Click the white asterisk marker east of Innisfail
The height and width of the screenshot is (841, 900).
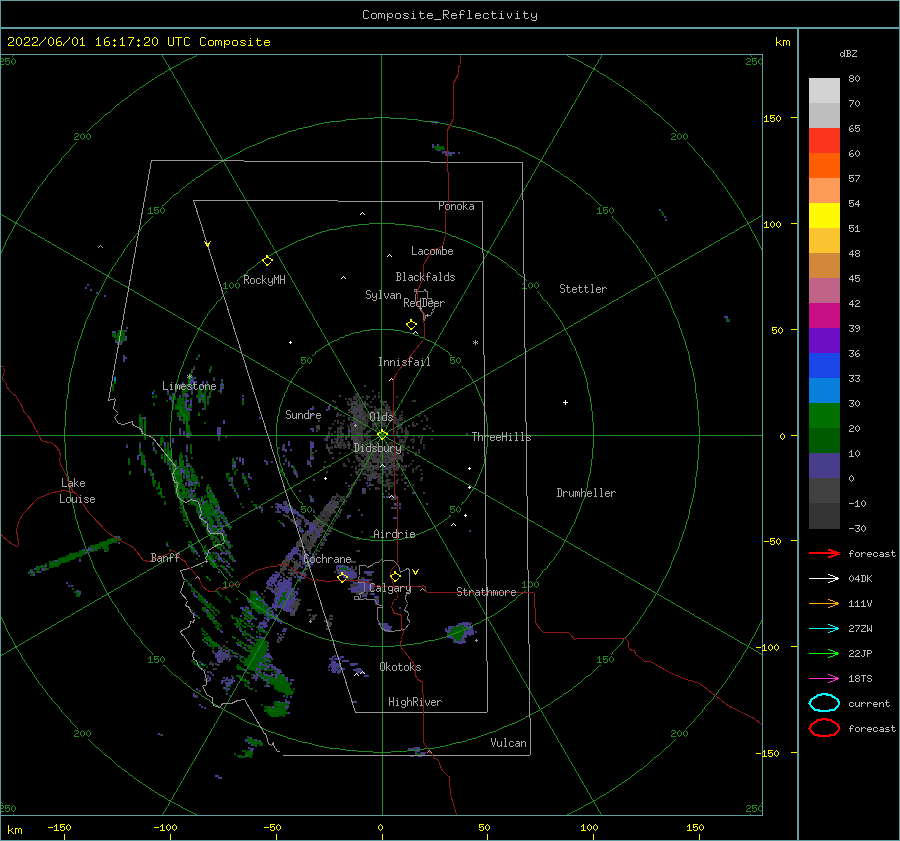(475, 343)
